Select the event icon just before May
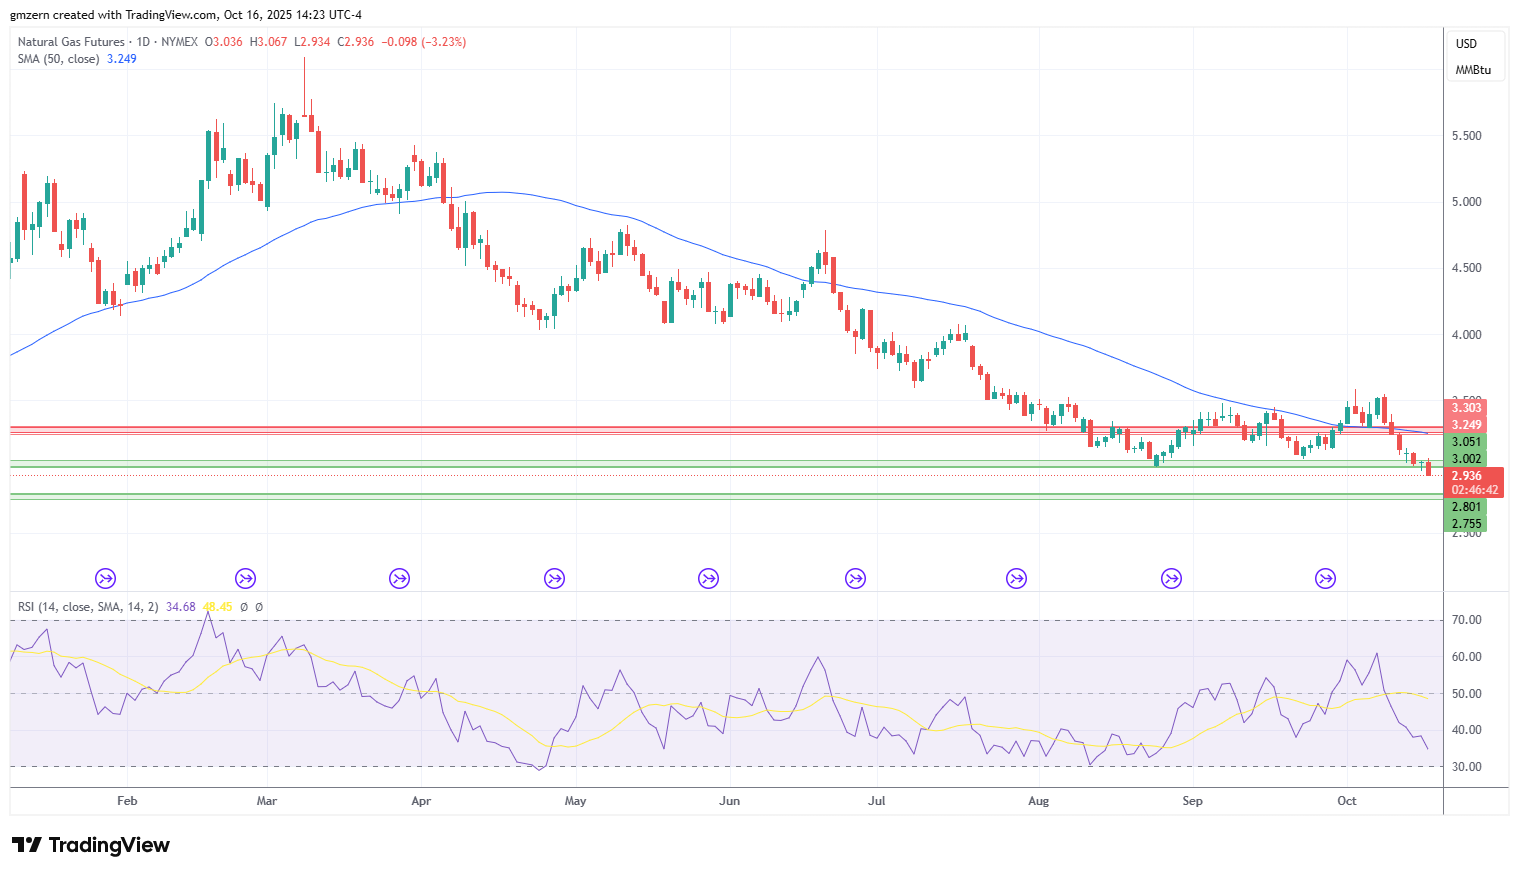Image resolution: width=1519 pixels, height=875 pixels. (554, 578)
